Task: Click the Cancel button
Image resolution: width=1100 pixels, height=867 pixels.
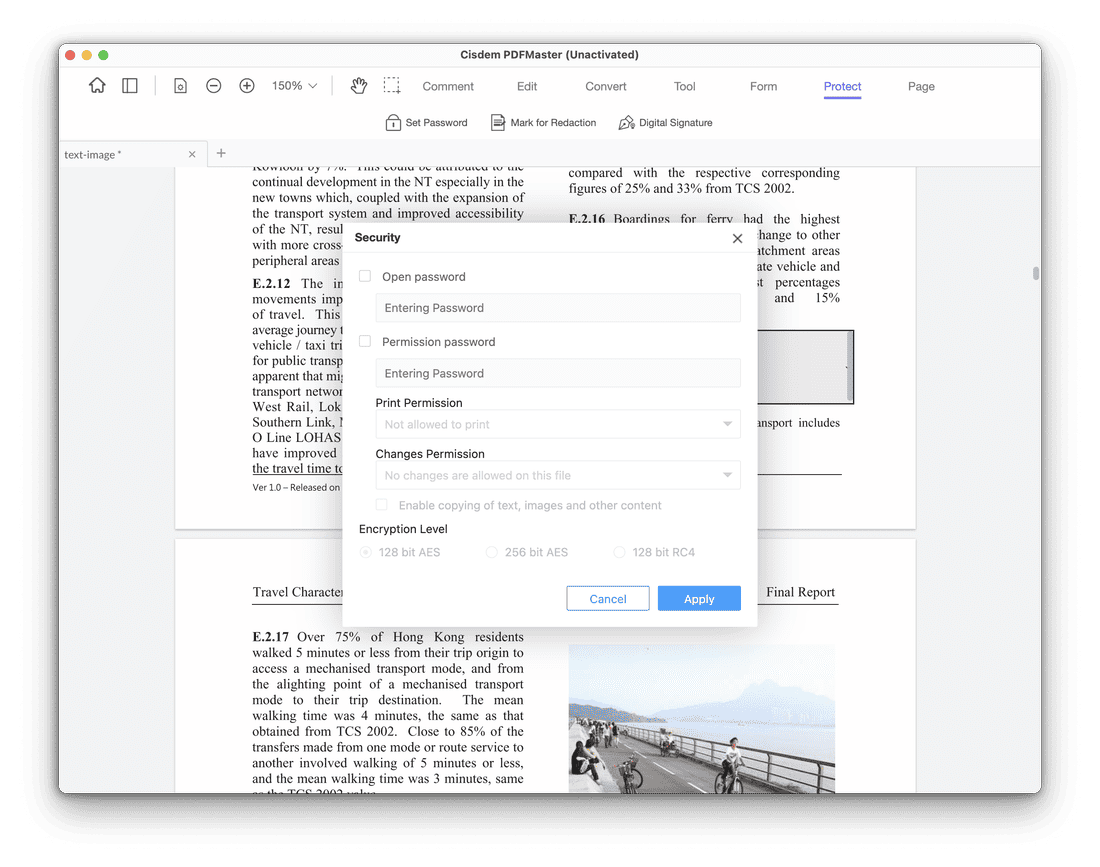Action: (608, 598)
